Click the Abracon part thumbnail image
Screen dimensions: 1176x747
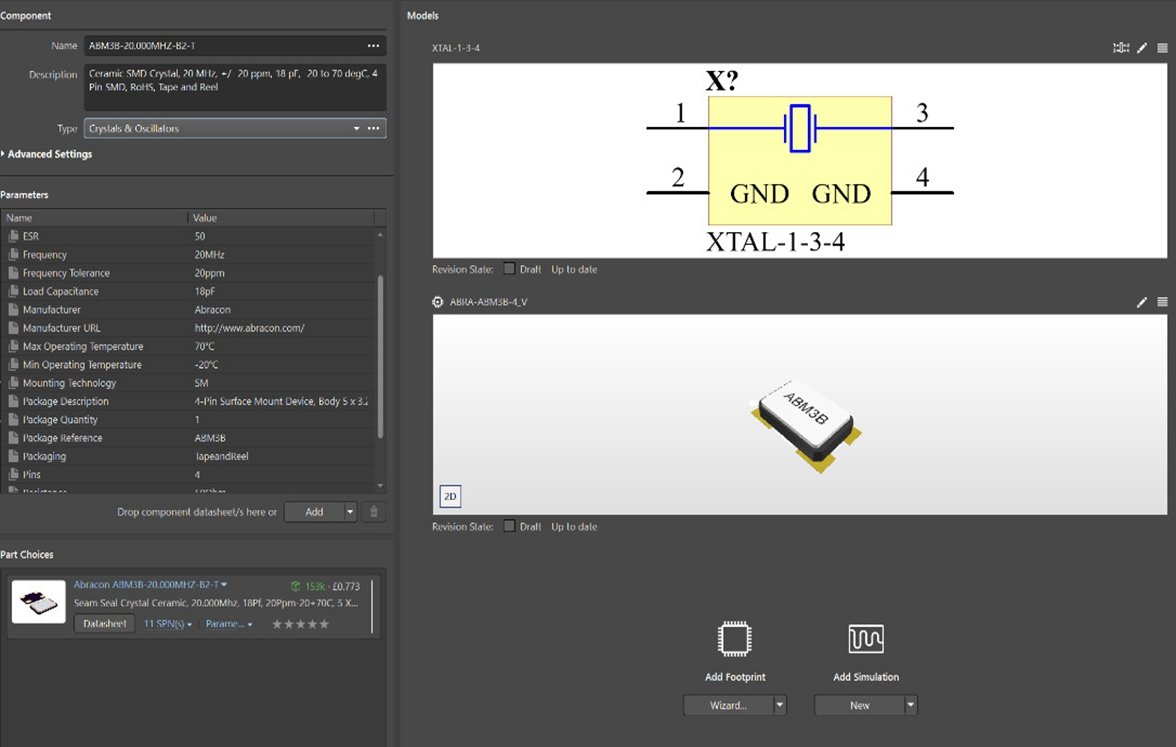[x=39, y=602]
